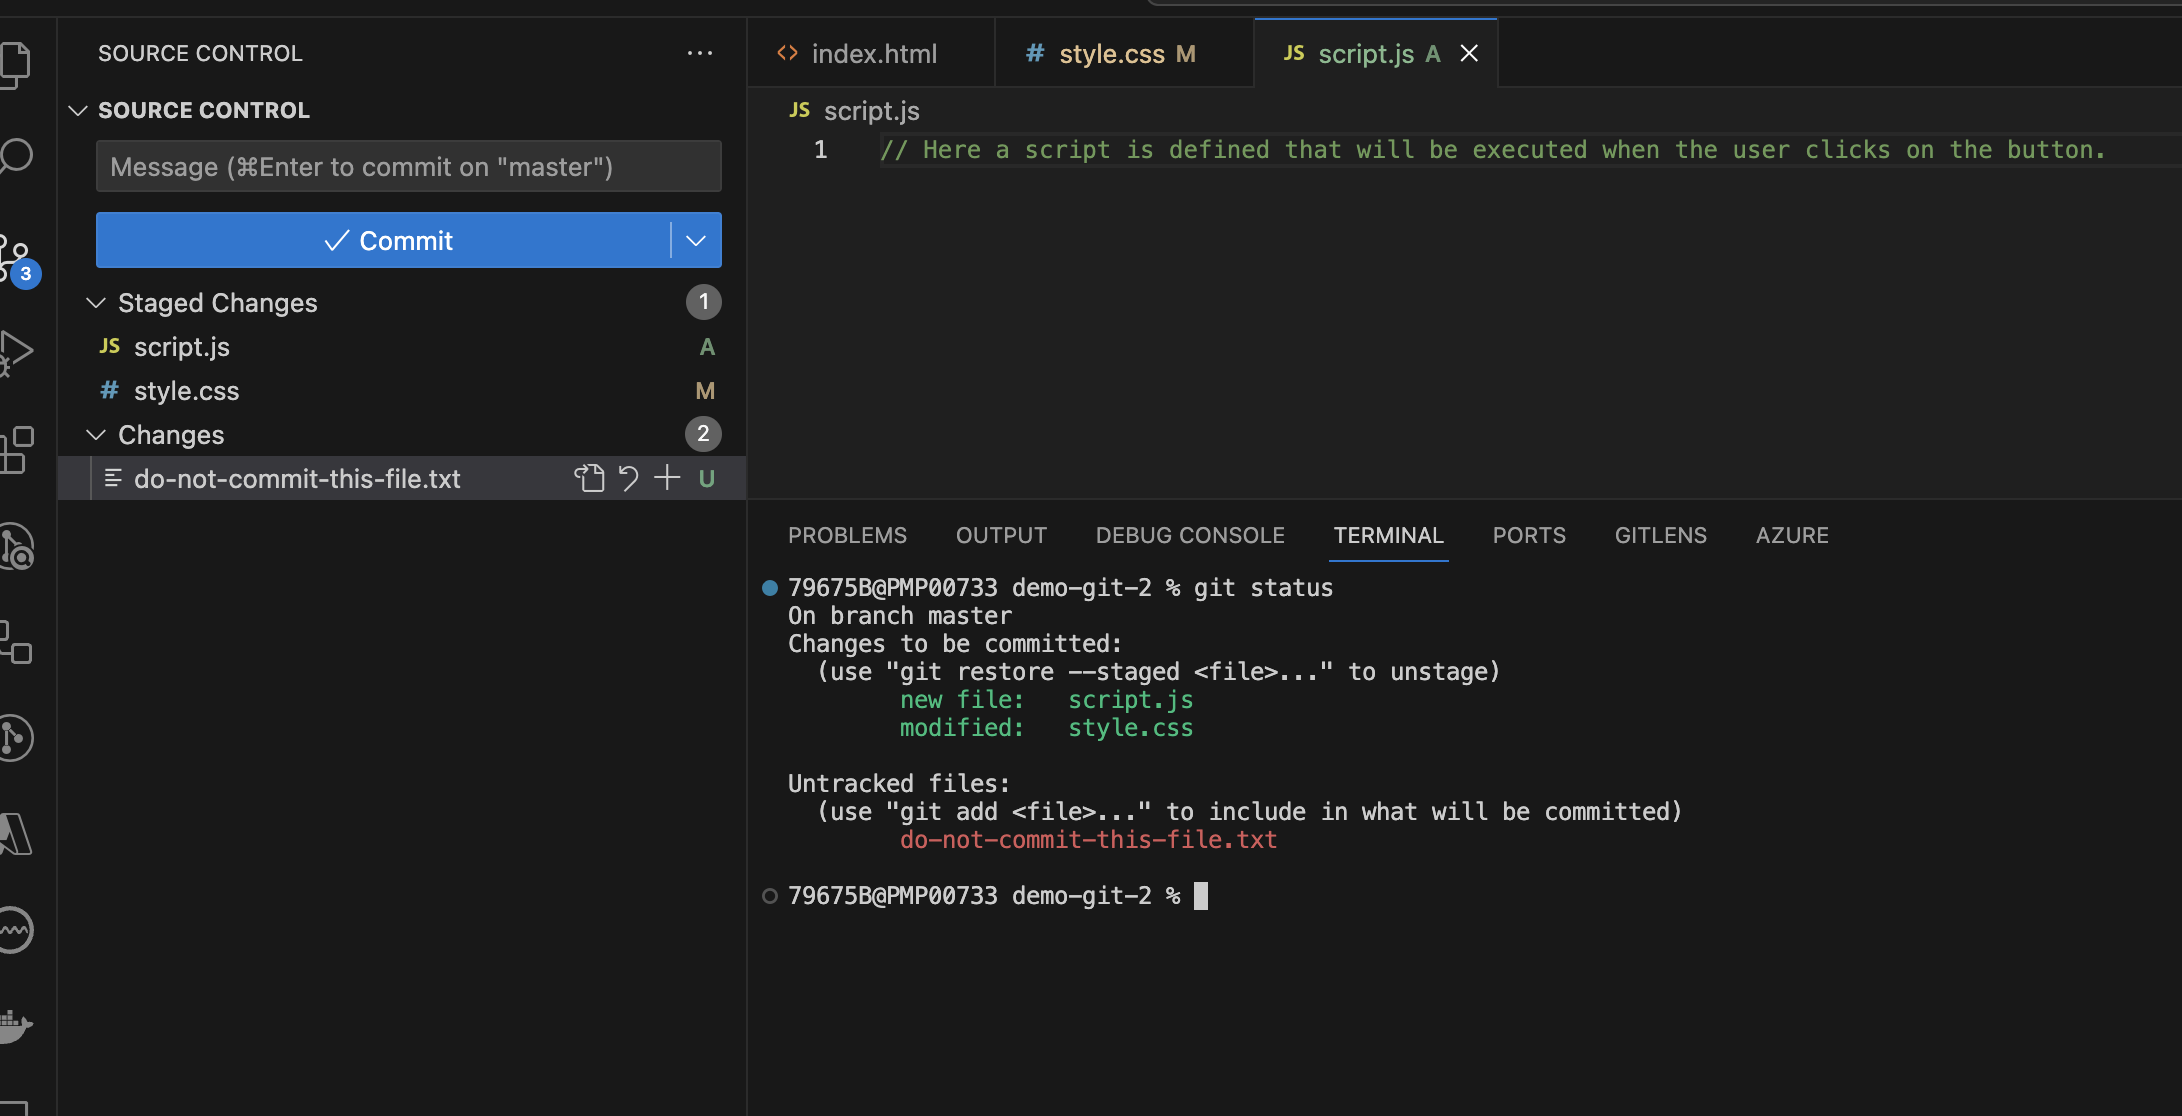This screenshot has height=1116, width=2182.
Task: Open the GitLens view in activity bar
Action: pyautogui.click(x=14, y=738)
